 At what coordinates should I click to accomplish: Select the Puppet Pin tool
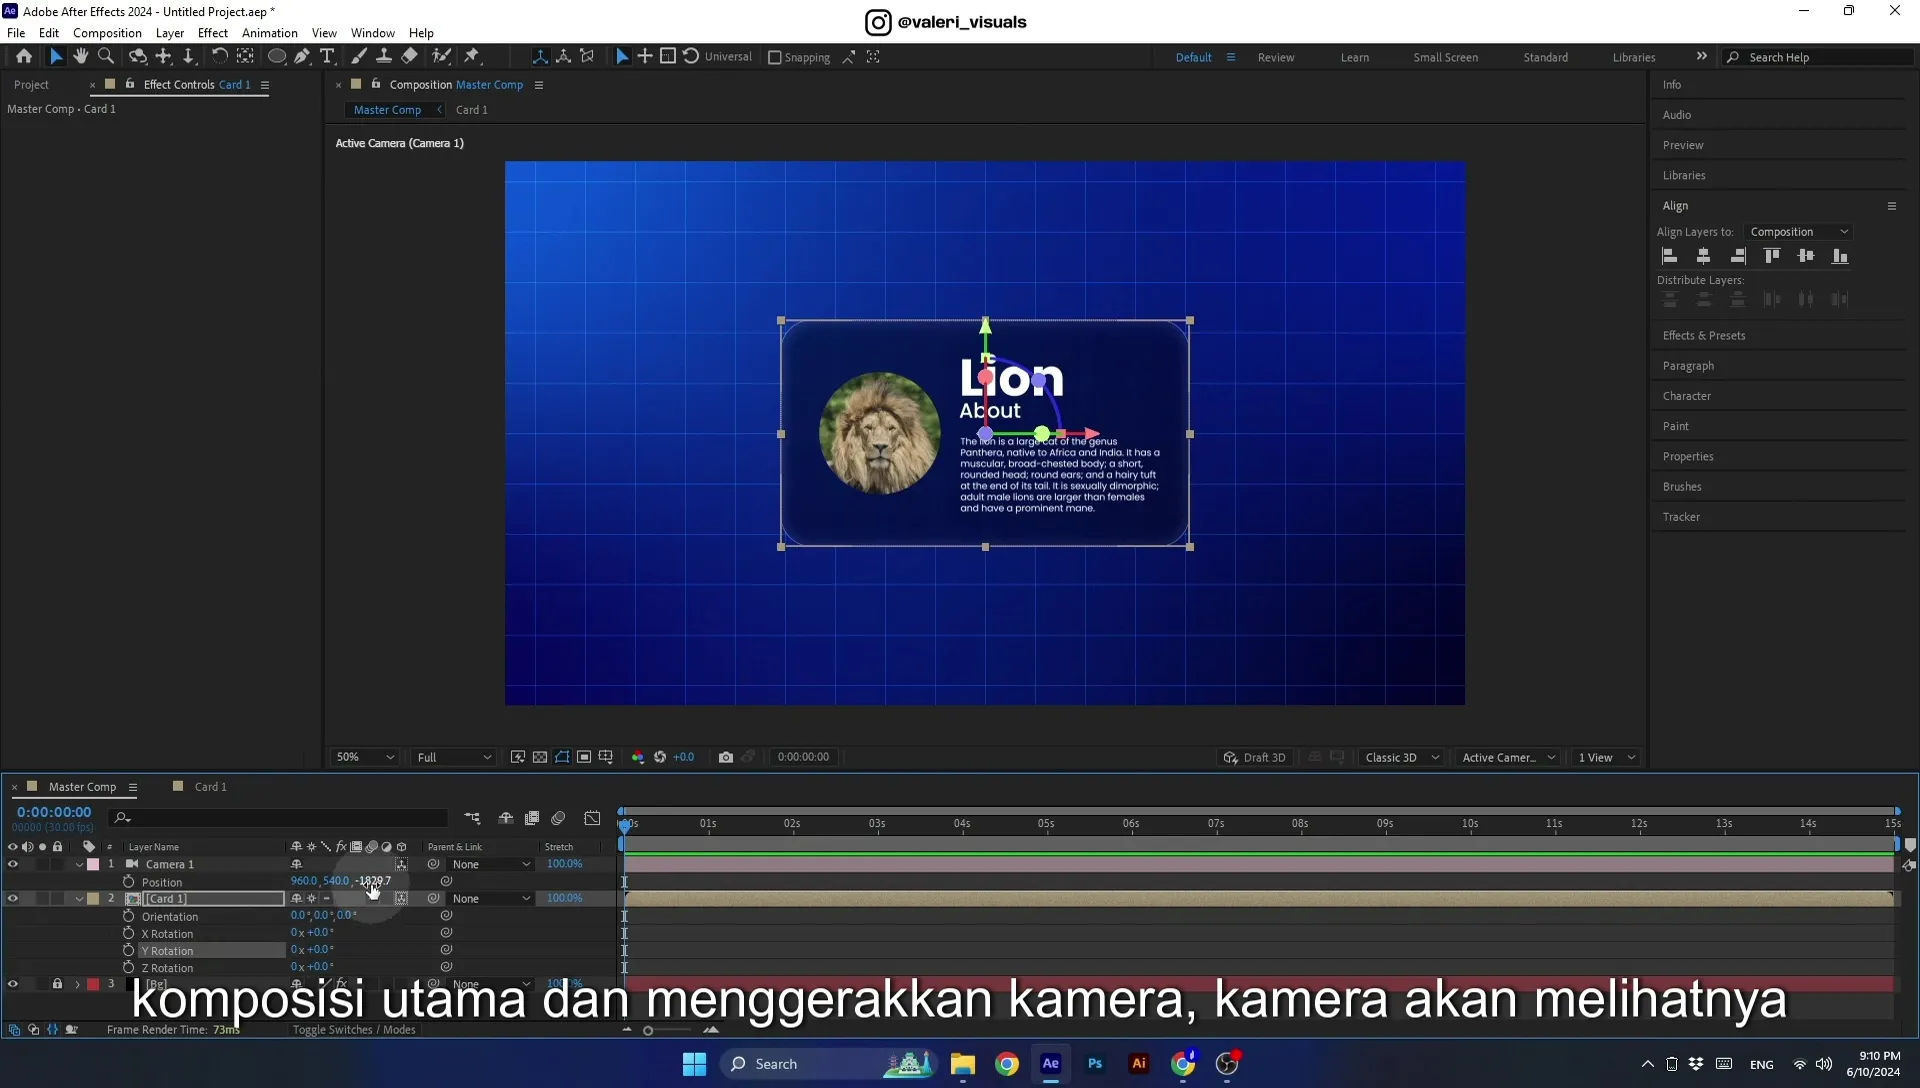(472, 57)
